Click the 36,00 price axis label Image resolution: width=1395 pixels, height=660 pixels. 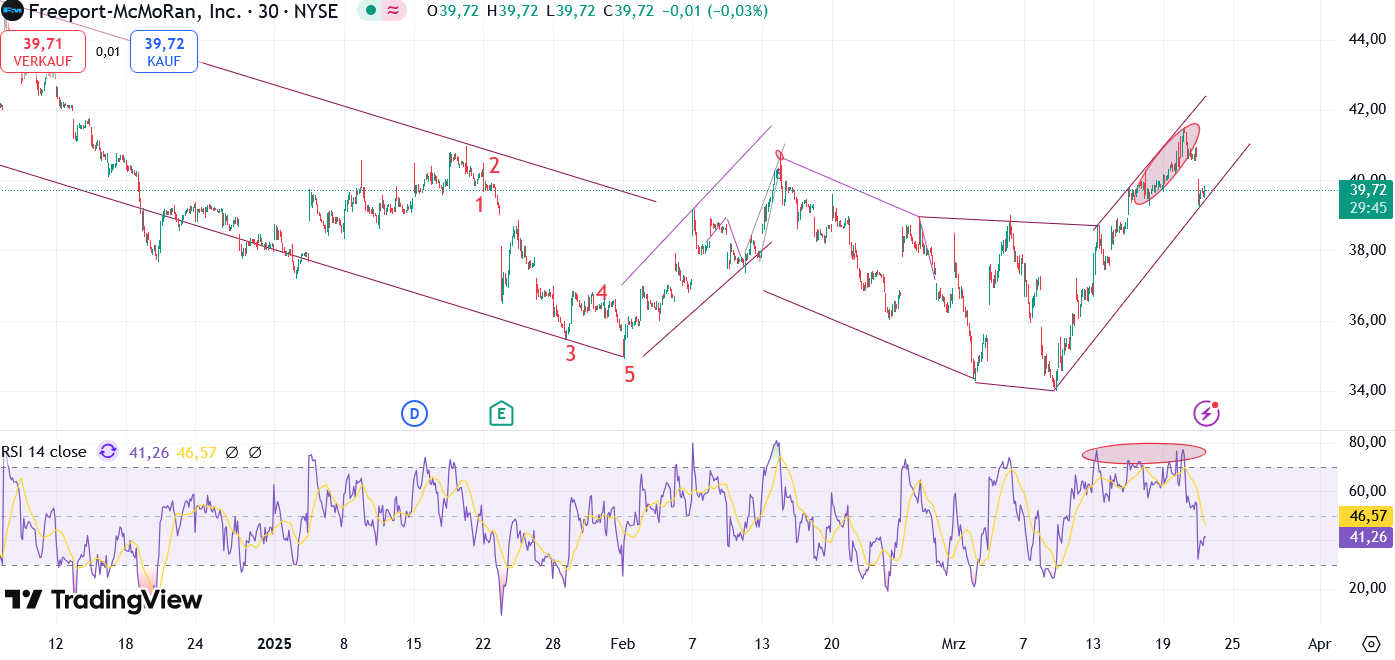(1366, 320)
